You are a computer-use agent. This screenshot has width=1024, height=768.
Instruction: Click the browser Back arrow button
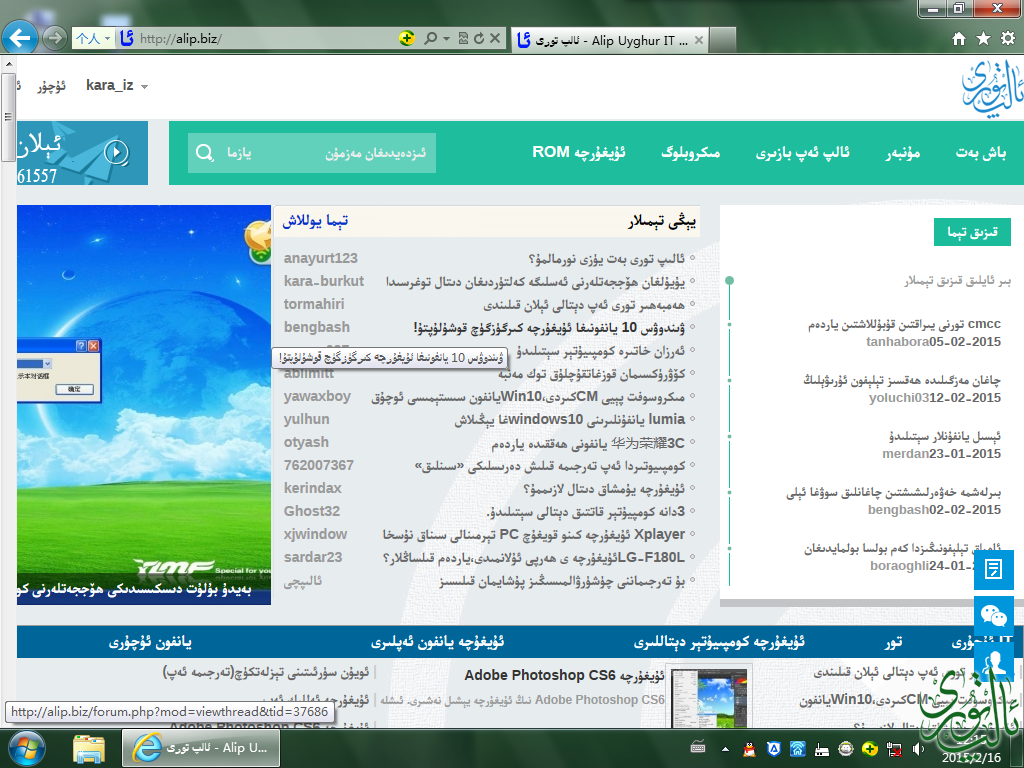(x=21, y=38)
